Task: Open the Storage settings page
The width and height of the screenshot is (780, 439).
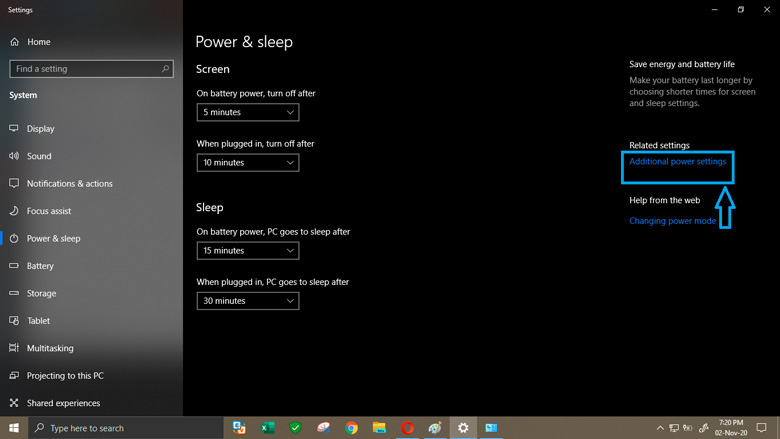Action: point(41,294)
